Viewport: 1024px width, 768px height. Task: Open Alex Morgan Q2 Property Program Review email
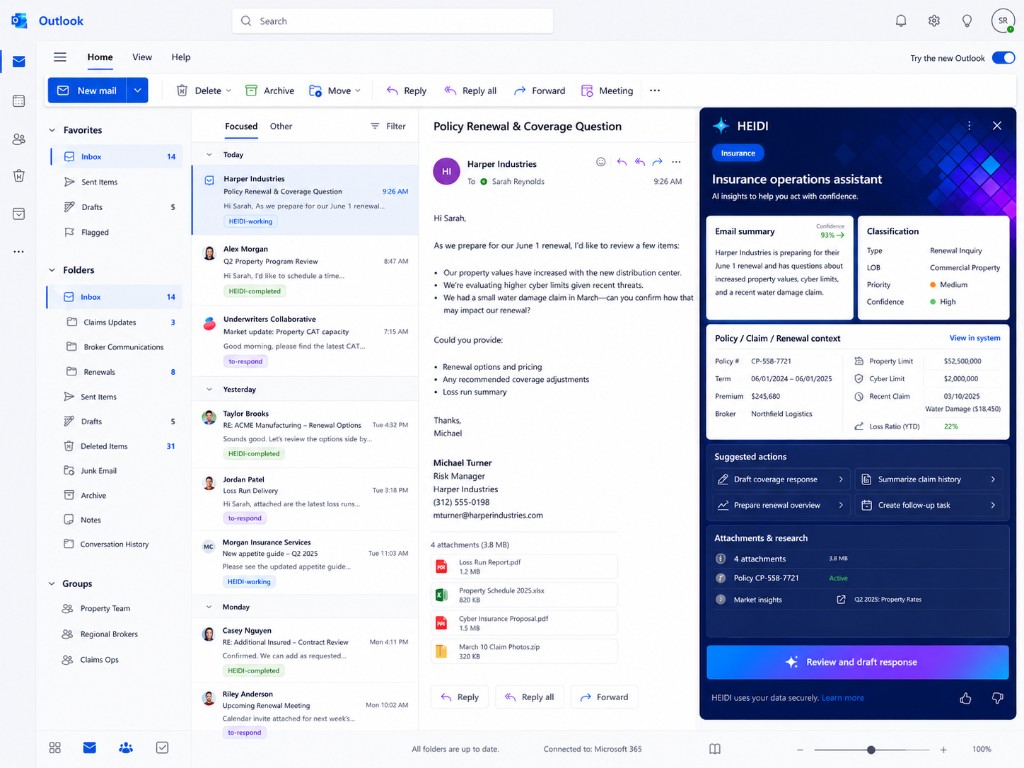click(x=306, y=270)
